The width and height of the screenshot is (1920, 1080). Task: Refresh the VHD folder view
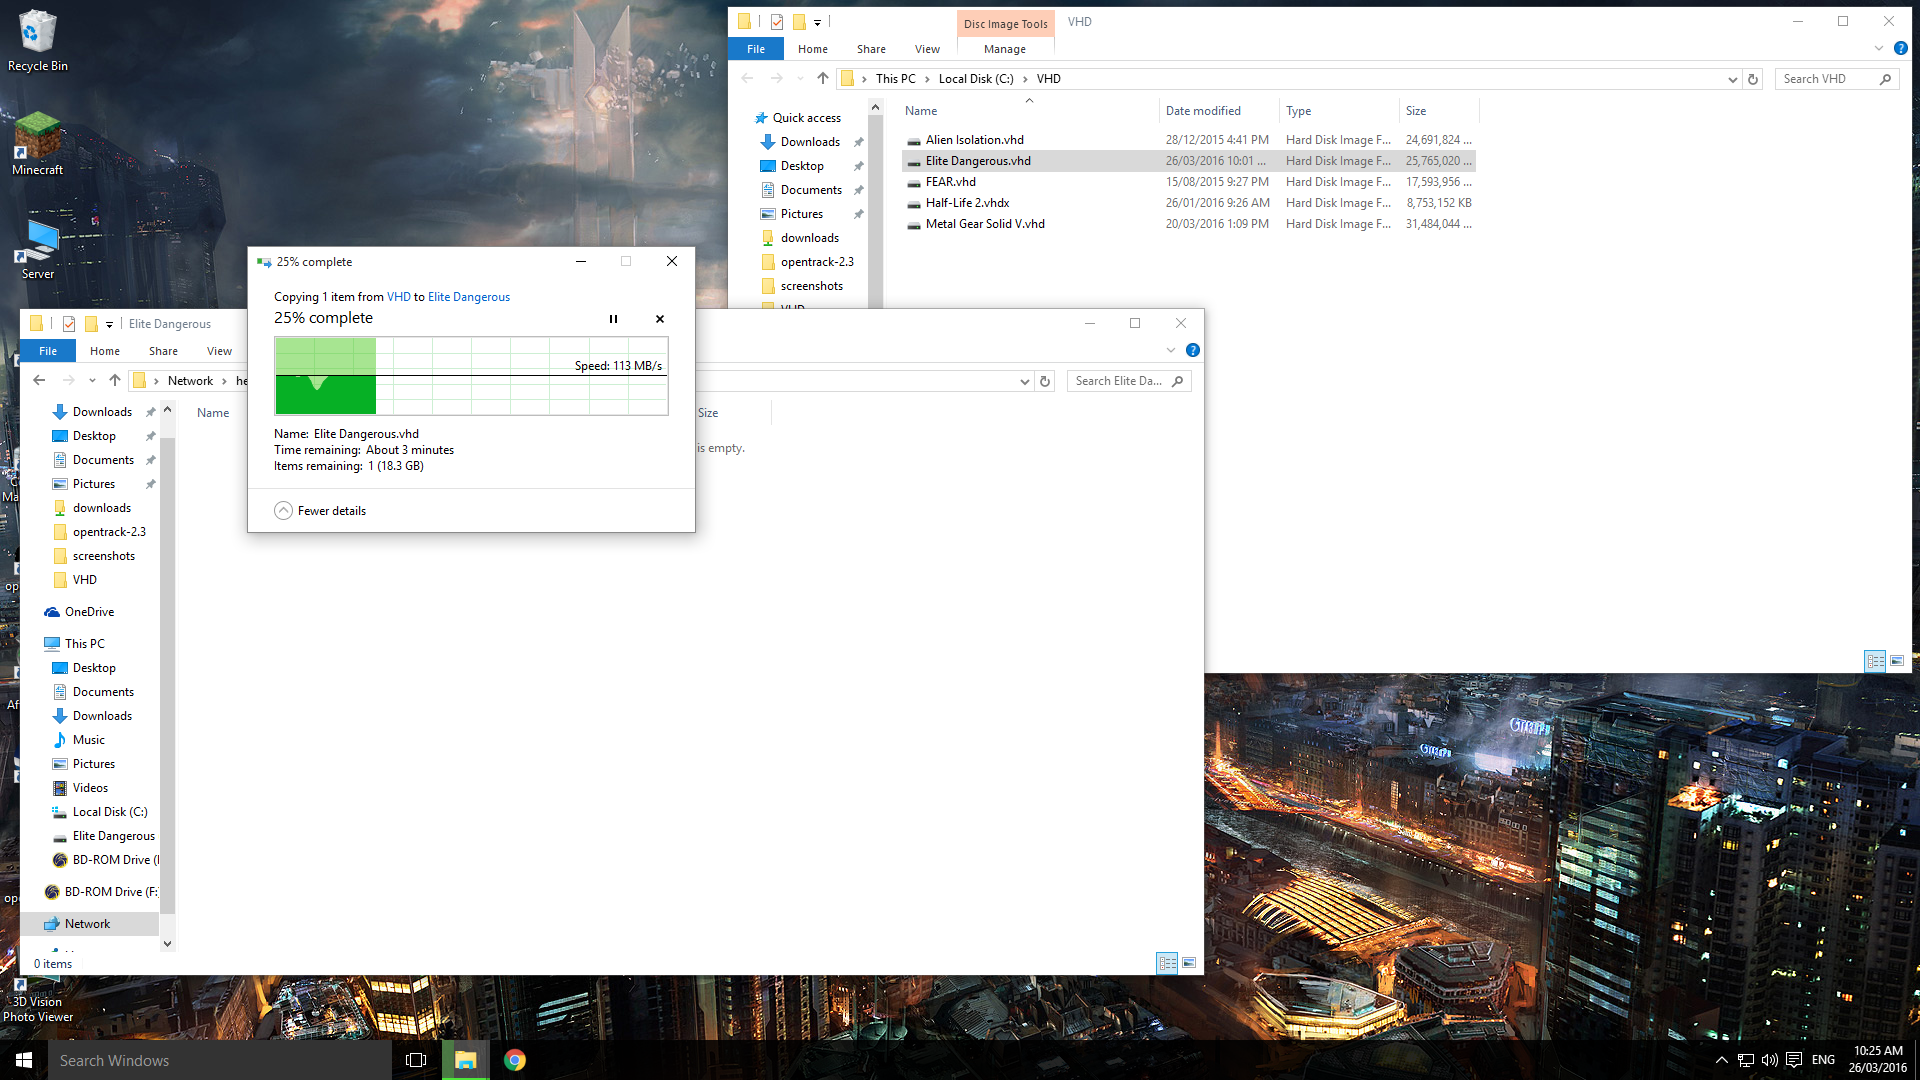click(x=1752, y=79)
